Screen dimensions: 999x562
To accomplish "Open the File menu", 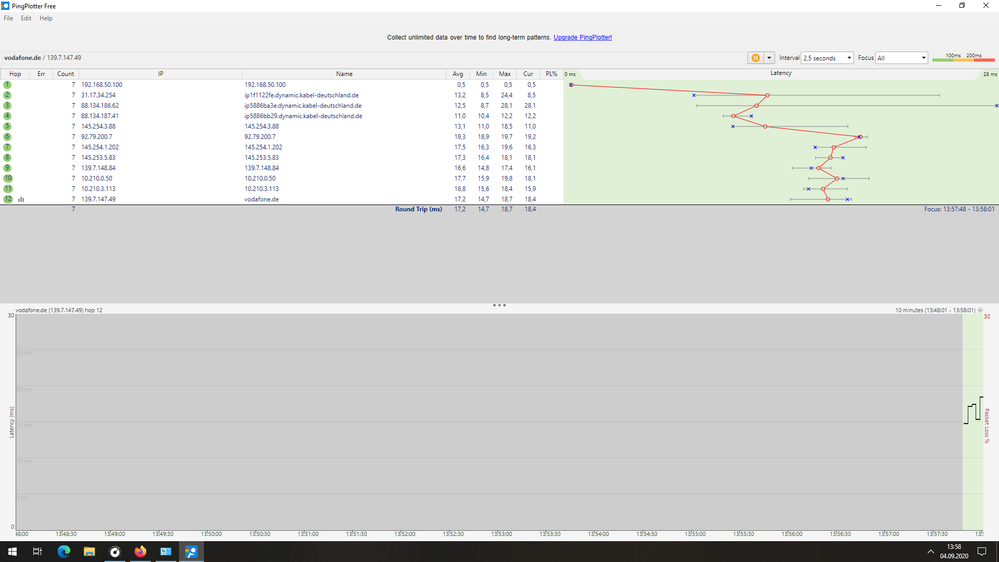I will (x=8, y=18).
